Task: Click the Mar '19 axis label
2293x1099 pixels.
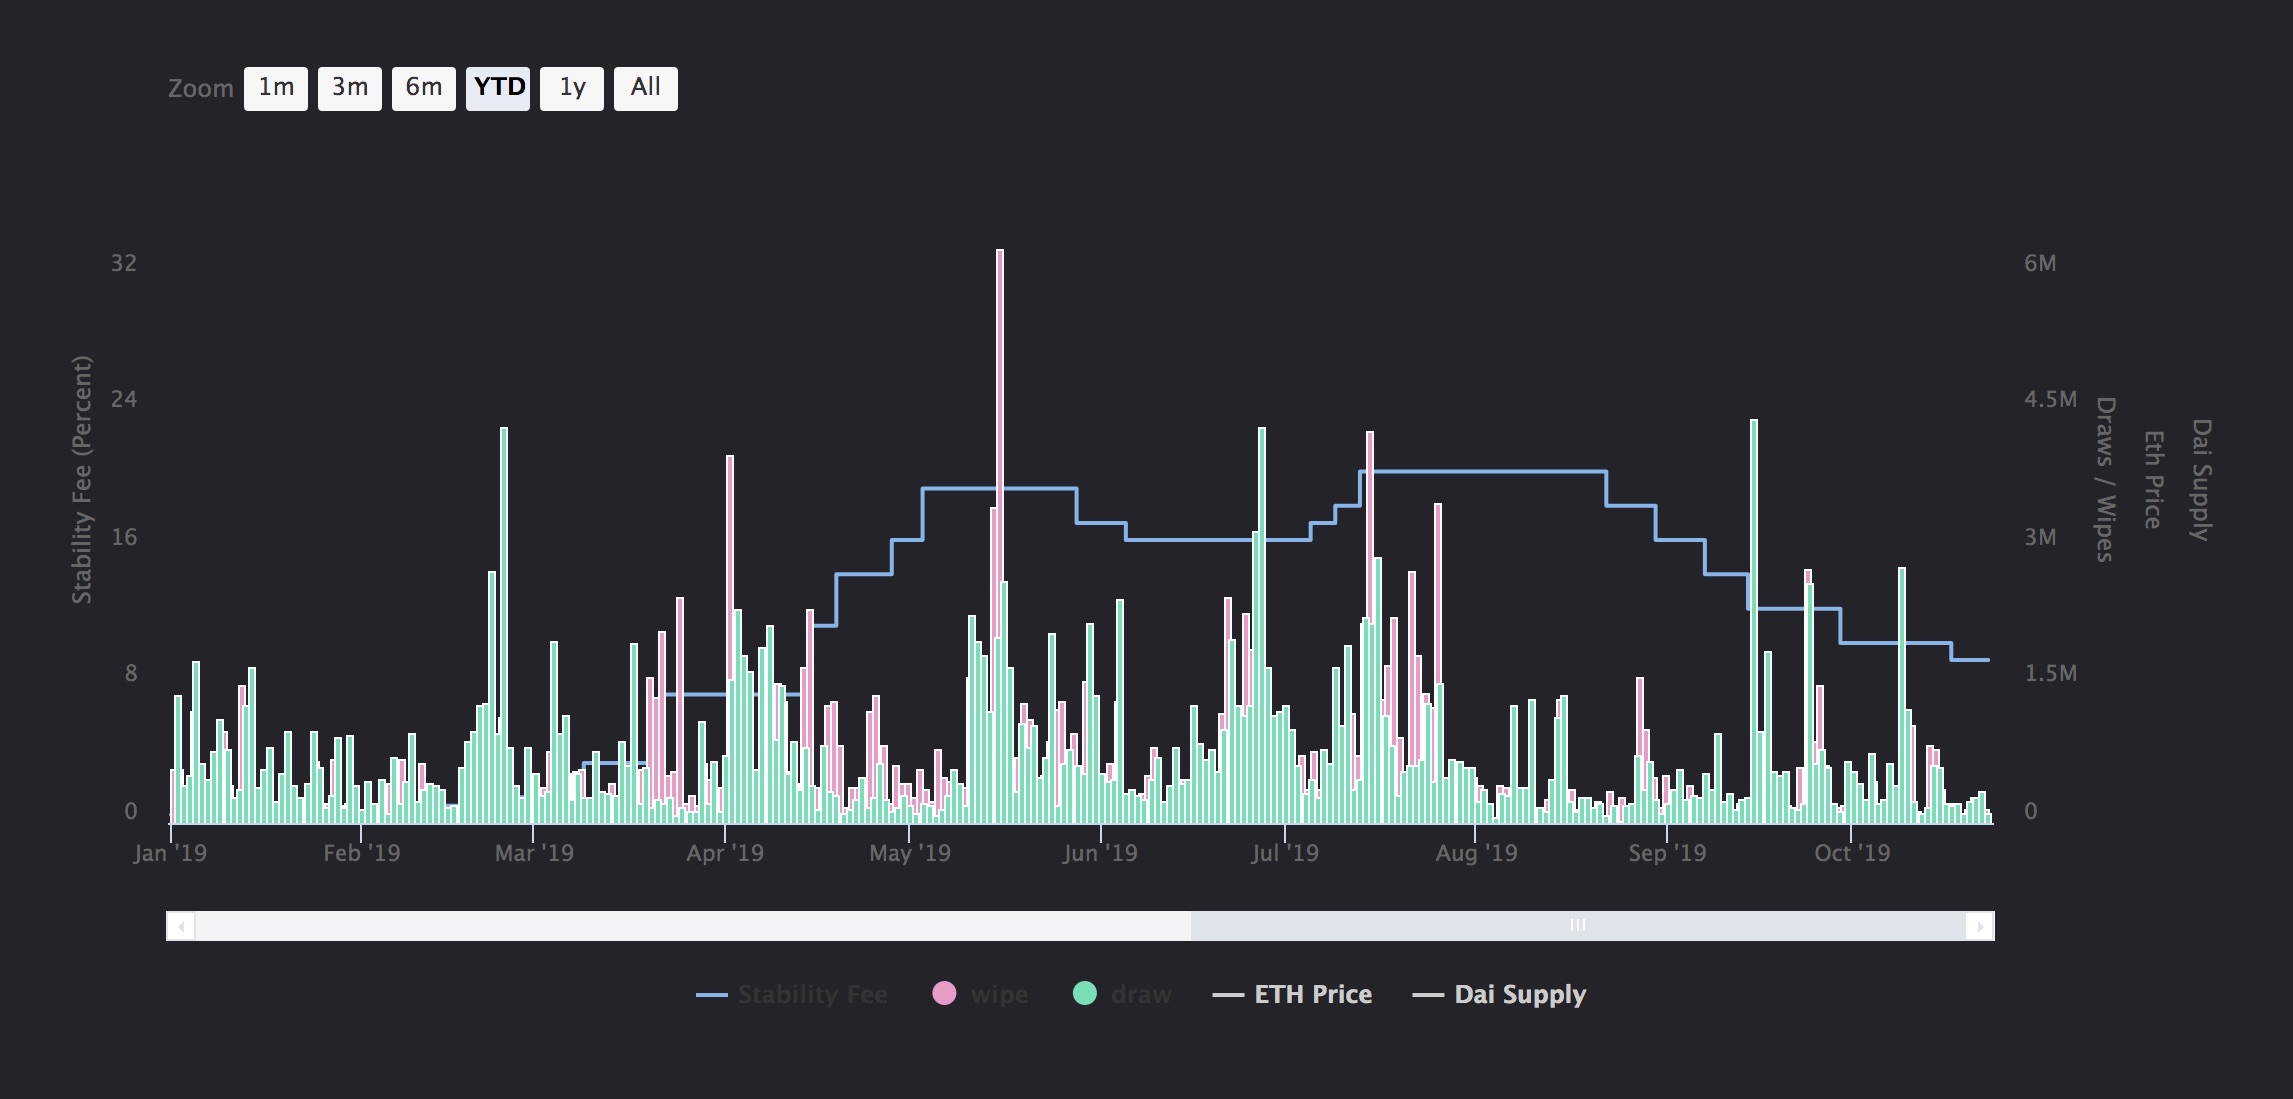Action: (534, 853)
